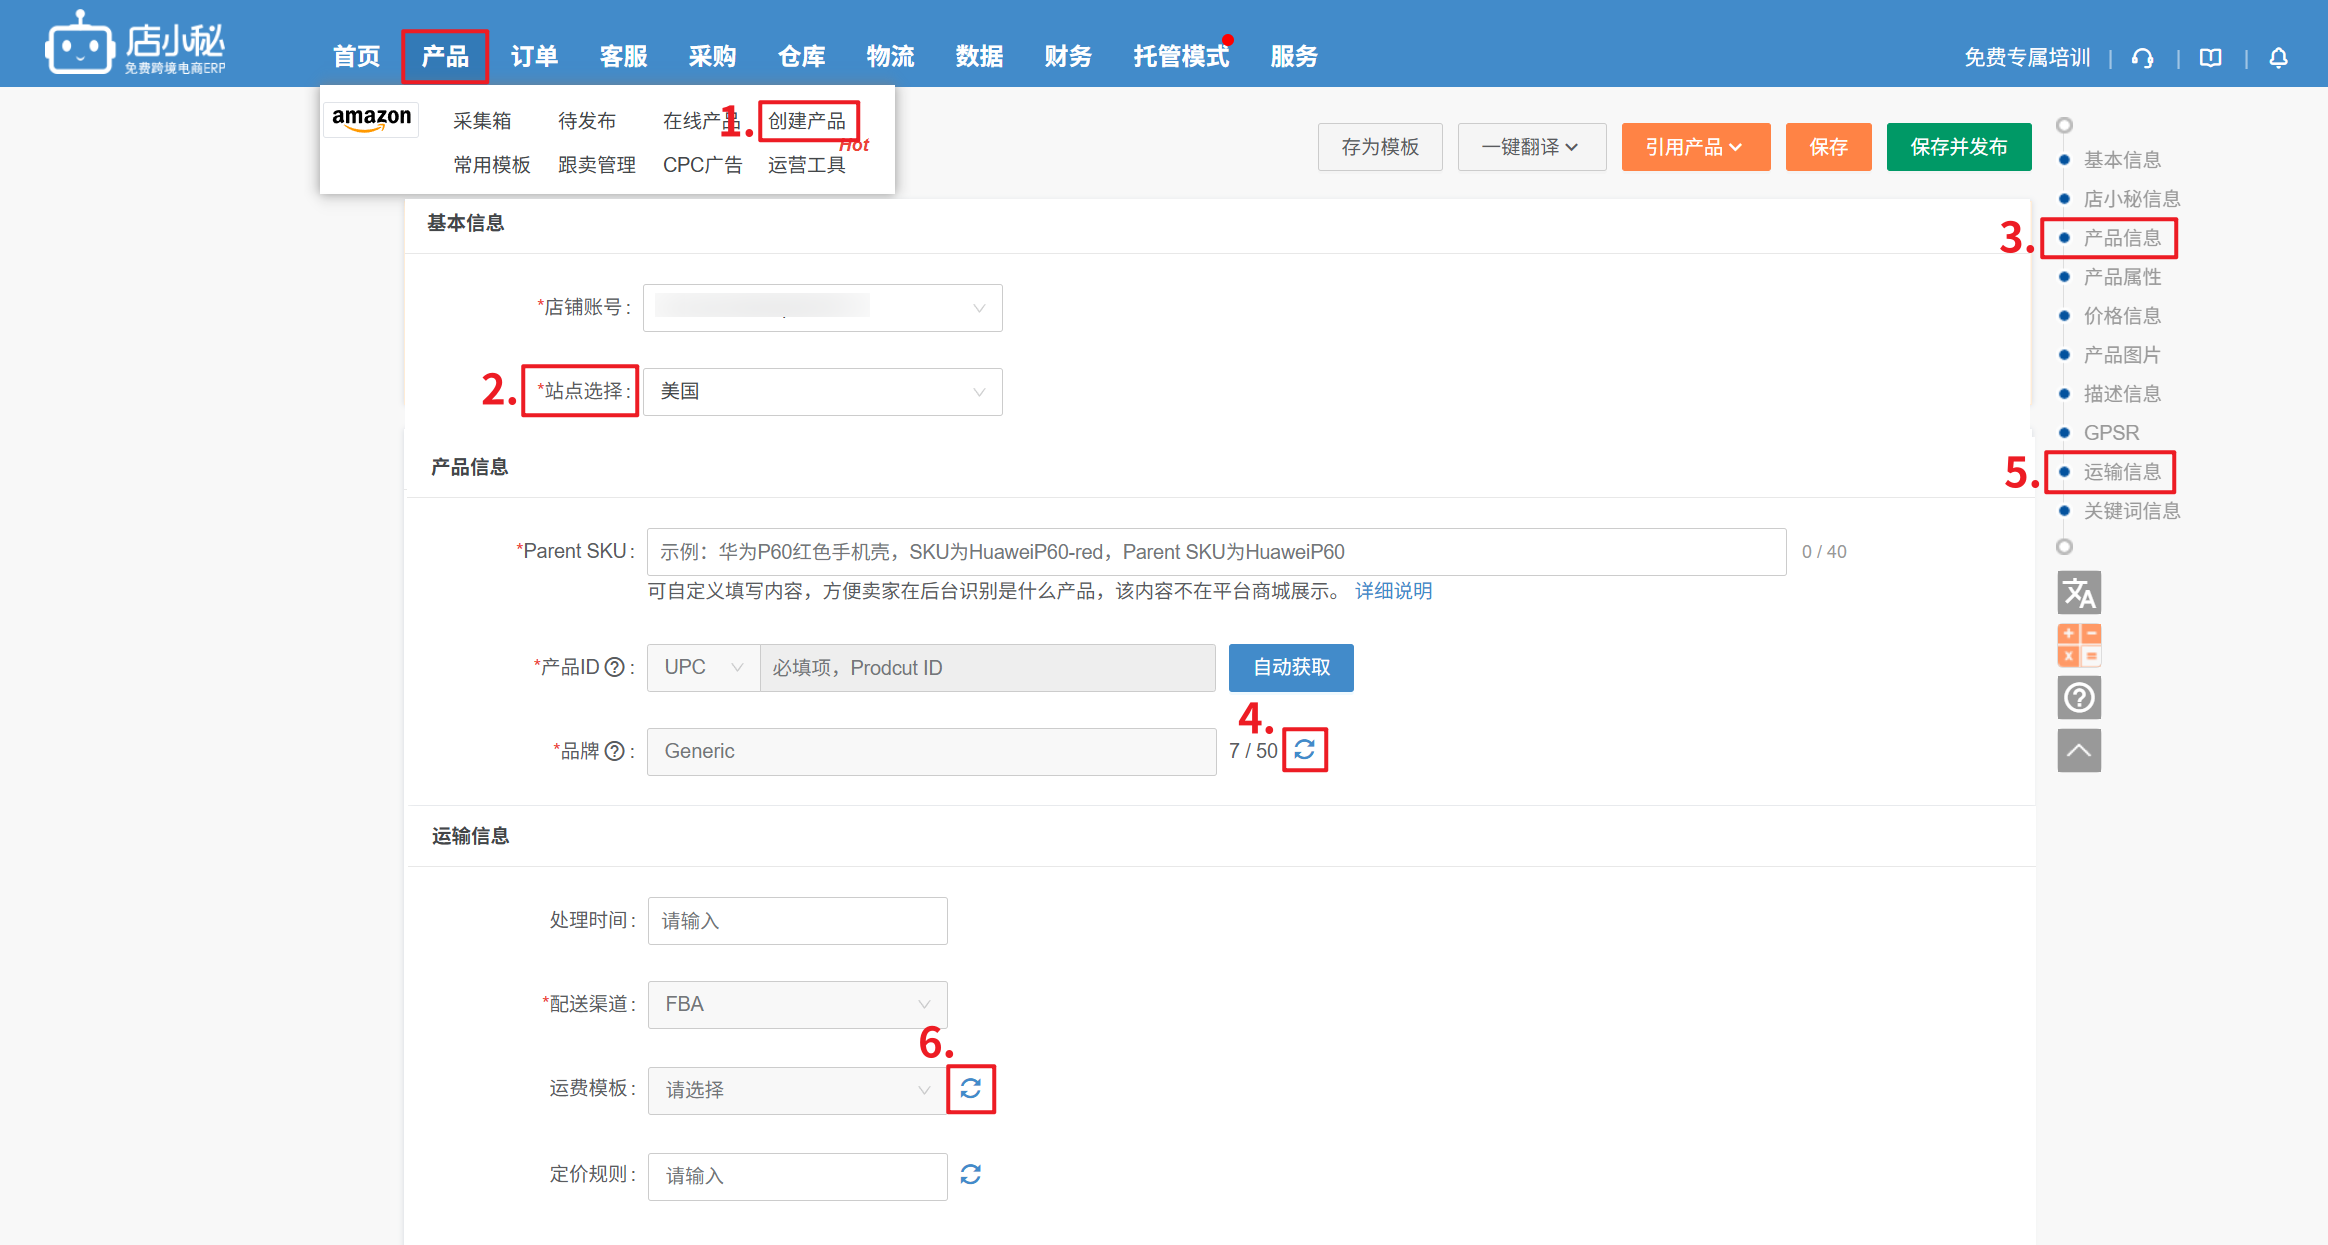Click refresh icon beside pricing rule

(970, 1174)
